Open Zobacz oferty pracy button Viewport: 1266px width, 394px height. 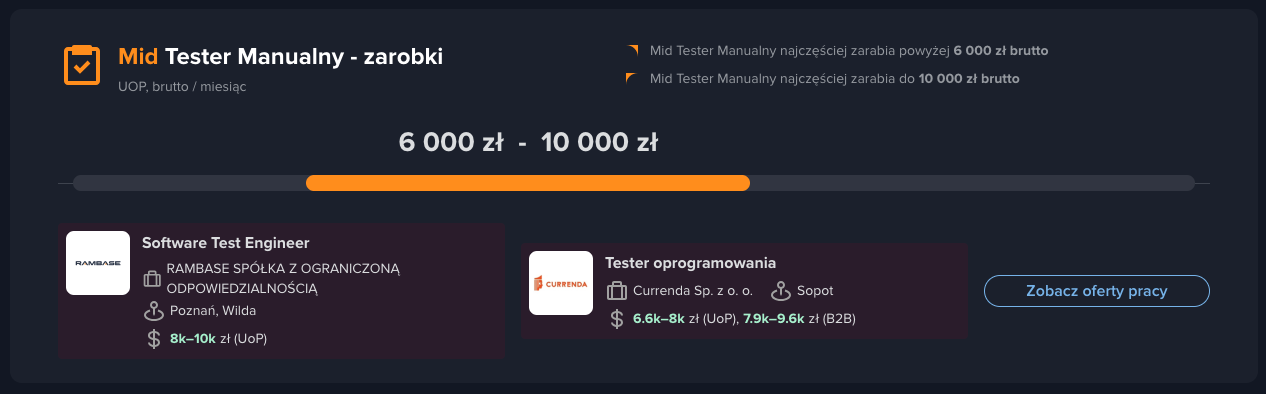[x=1097, y=291]
